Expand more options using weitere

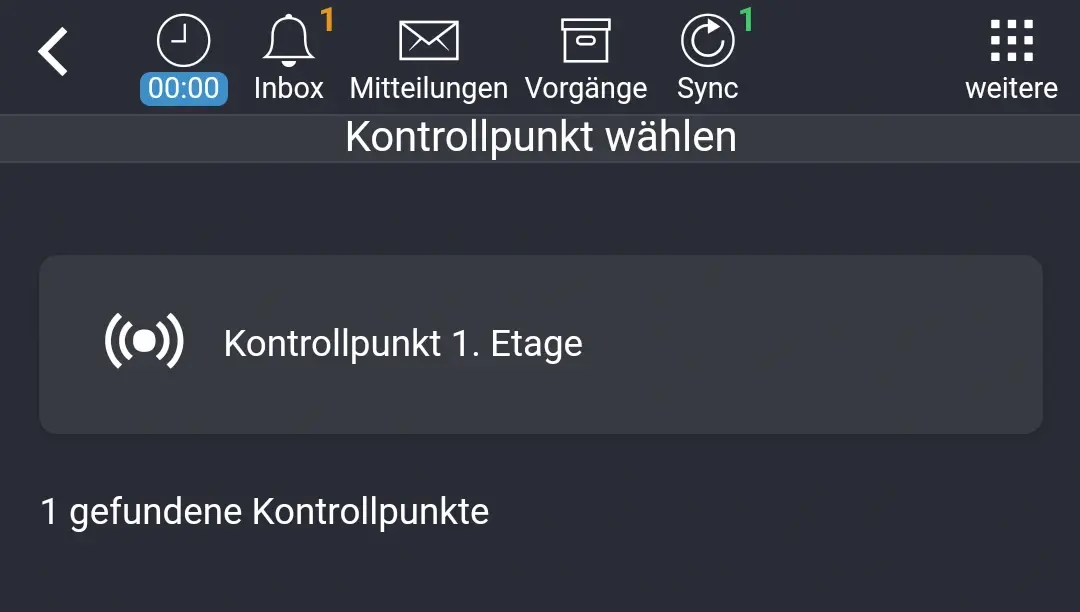(1013, 55)
